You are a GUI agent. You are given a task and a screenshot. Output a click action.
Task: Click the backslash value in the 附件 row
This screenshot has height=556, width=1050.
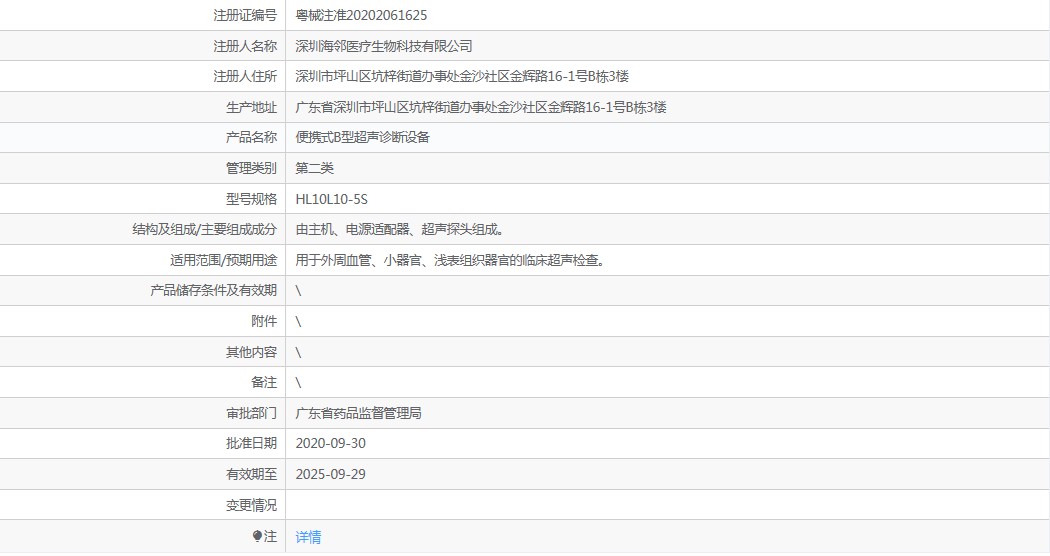pos(298,322)
